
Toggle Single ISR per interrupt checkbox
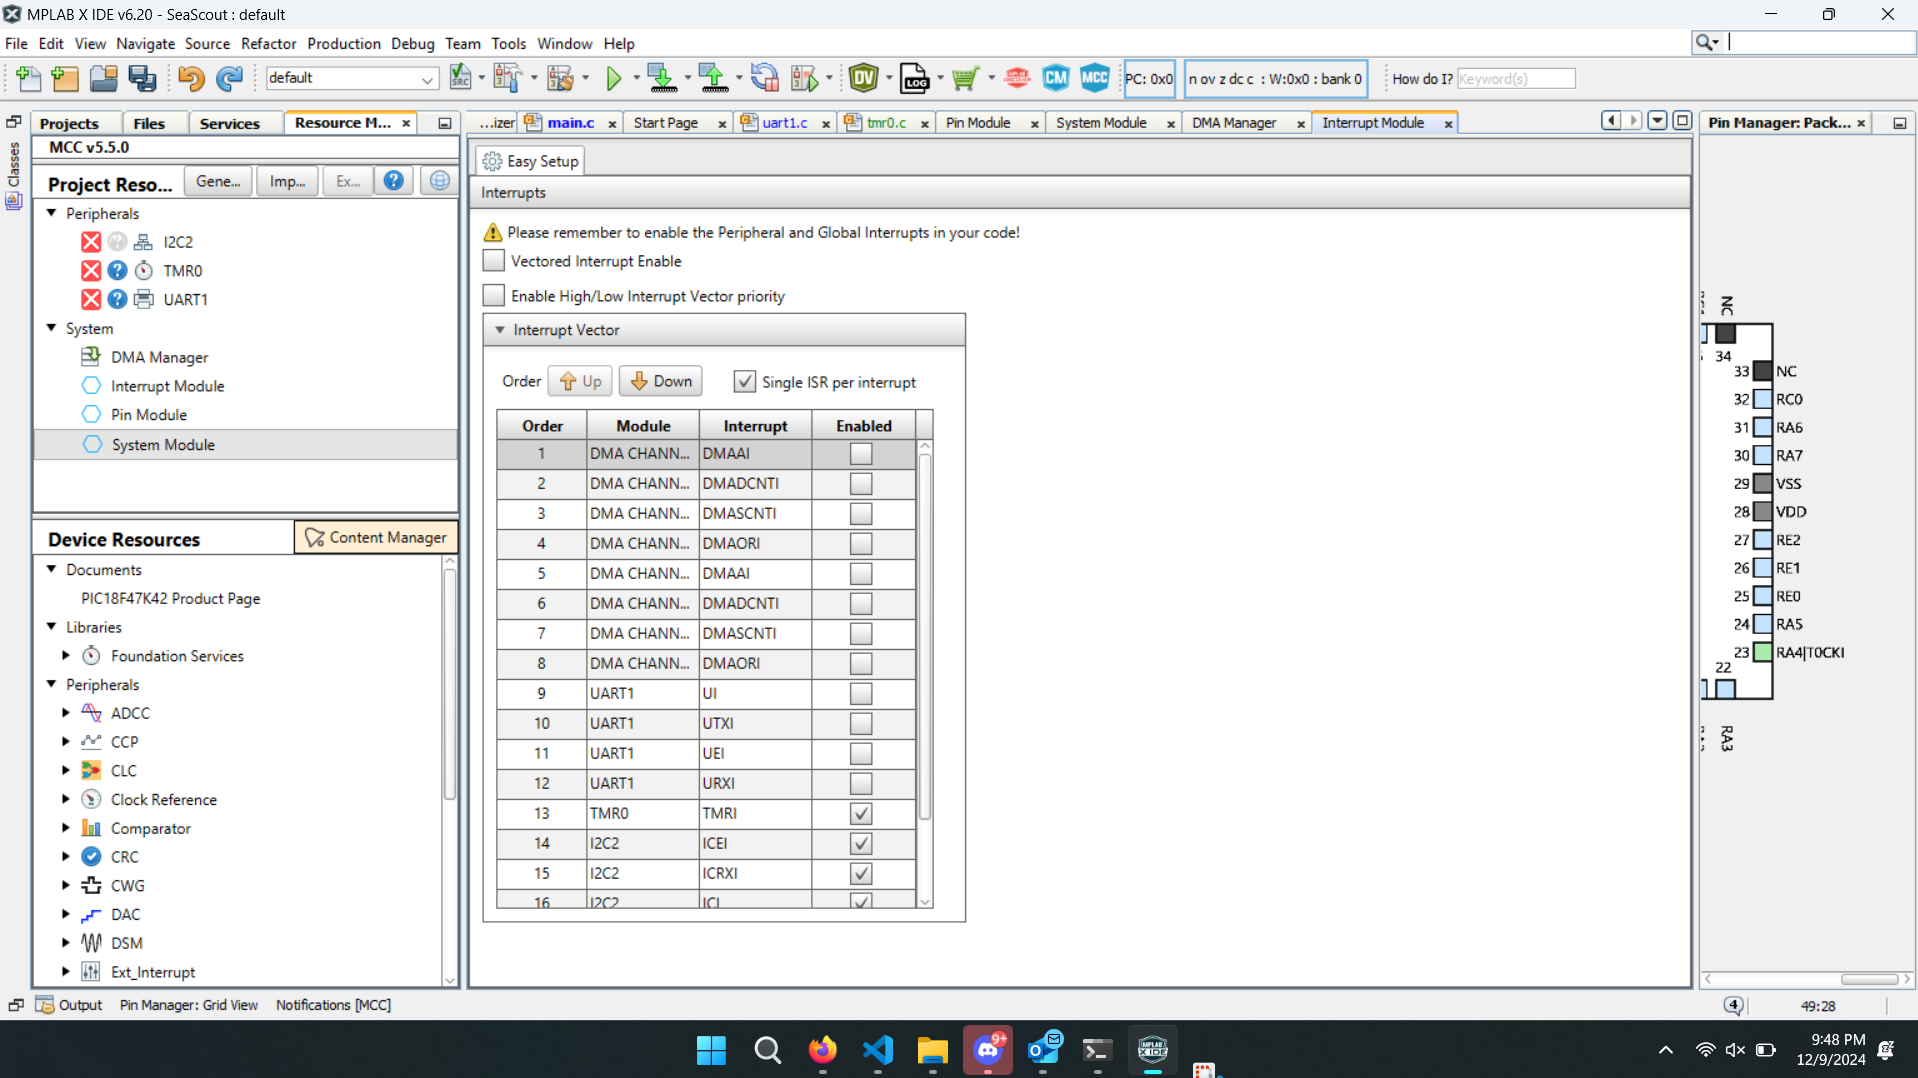744,382
